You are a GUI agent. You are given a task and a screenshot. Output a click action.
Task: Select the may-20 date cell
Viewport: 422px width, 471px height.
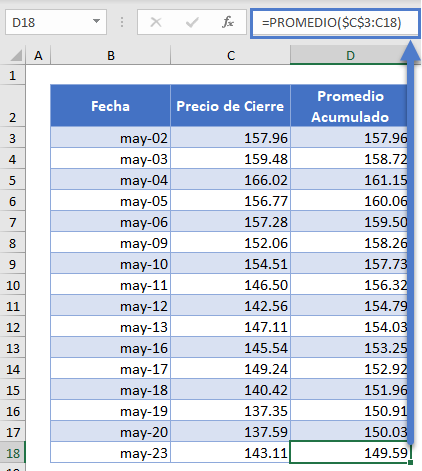(110, 432)
